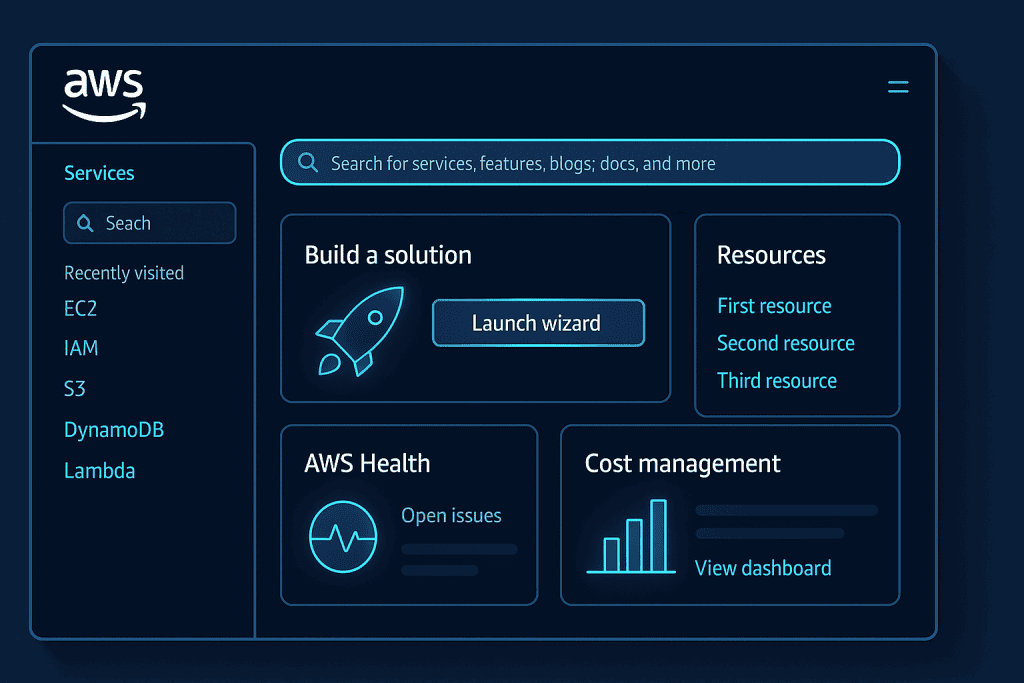Click the bar chart icon in Cost management

pos(631,536)
